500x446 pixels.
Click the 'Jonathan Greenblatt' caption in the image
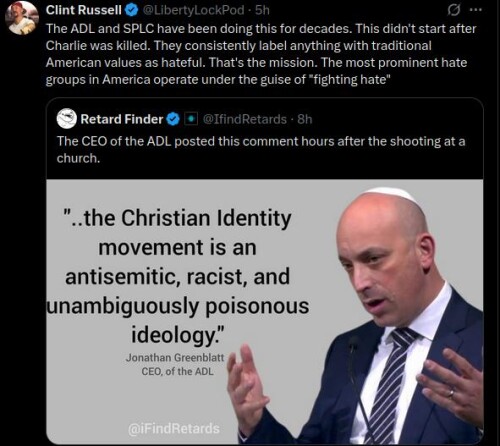coord(175,358)
